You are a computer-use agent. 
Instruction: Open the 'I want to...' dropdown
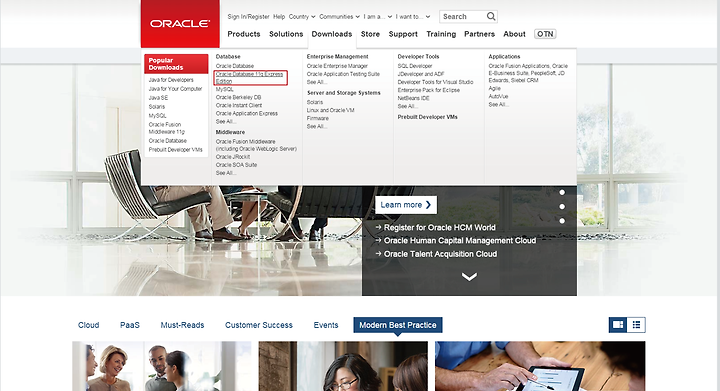(413, 17)
